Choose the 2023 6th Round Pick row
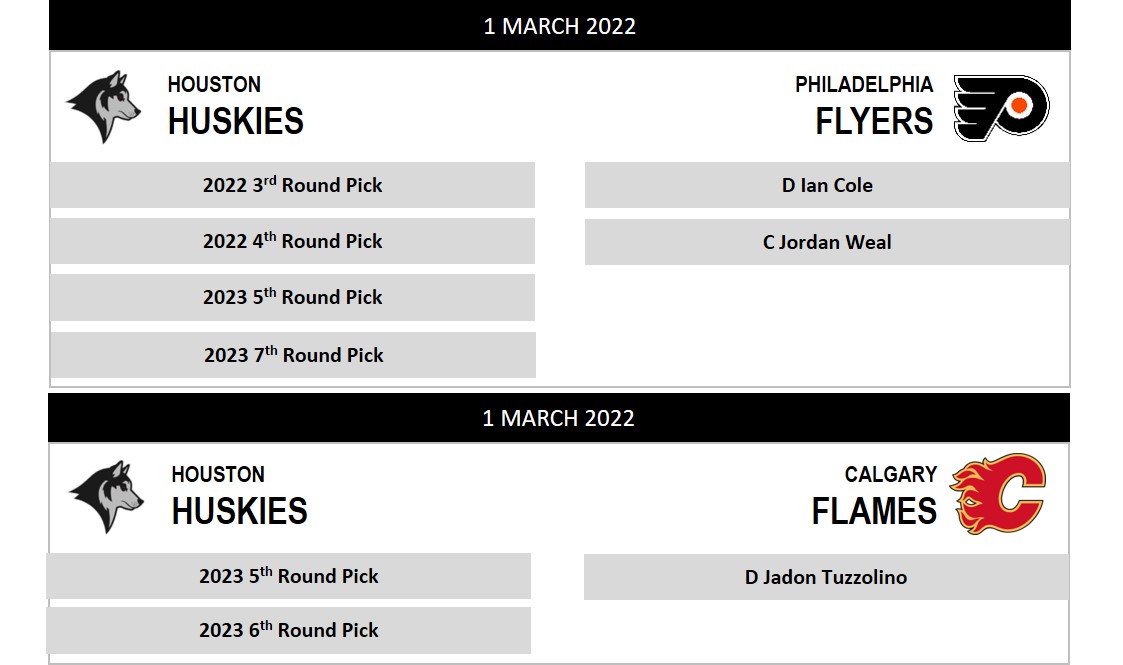 pos(288,630)
